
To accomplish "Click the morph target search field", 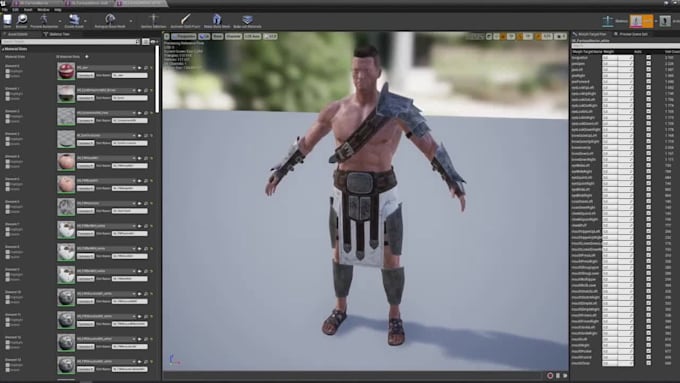I will [x=625, y=46].
